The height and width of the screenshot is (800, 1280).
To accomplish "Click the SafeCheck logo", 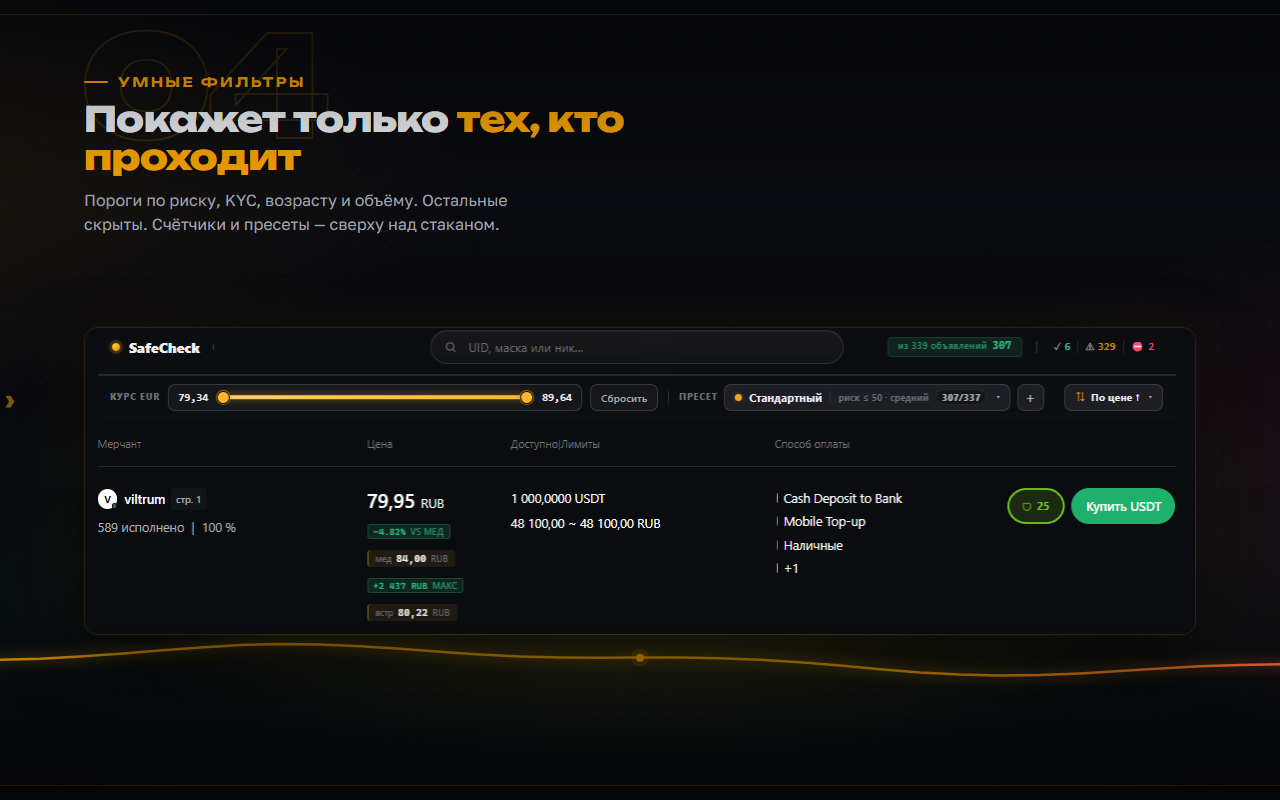I will tap(156, 348).
